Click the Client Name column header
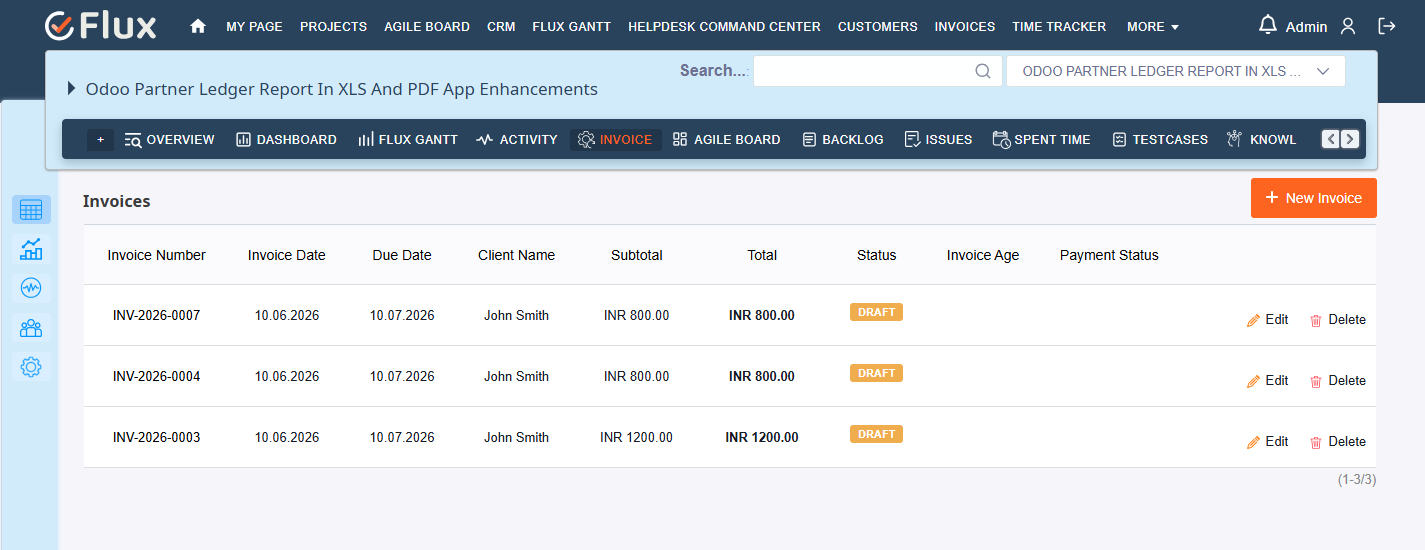The width and height of the screenshot is (1425, 550). tap(516, 255)
